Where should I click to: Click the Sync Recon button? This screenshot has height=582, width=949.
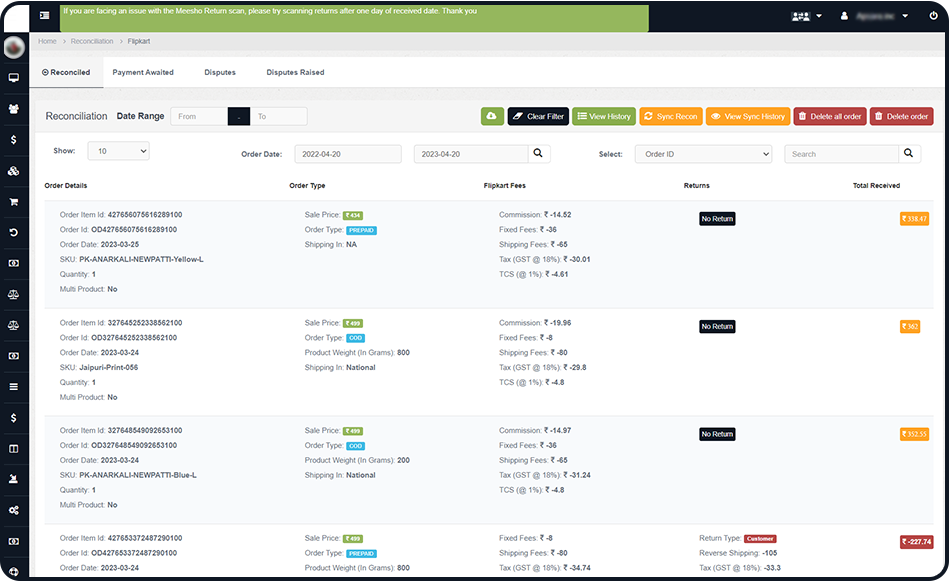coord(671,116)
